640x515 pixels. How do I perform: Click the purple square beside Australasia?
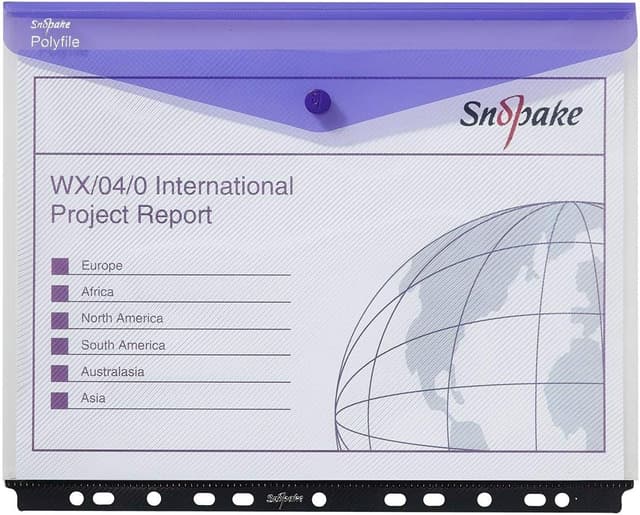click(60, 373)
